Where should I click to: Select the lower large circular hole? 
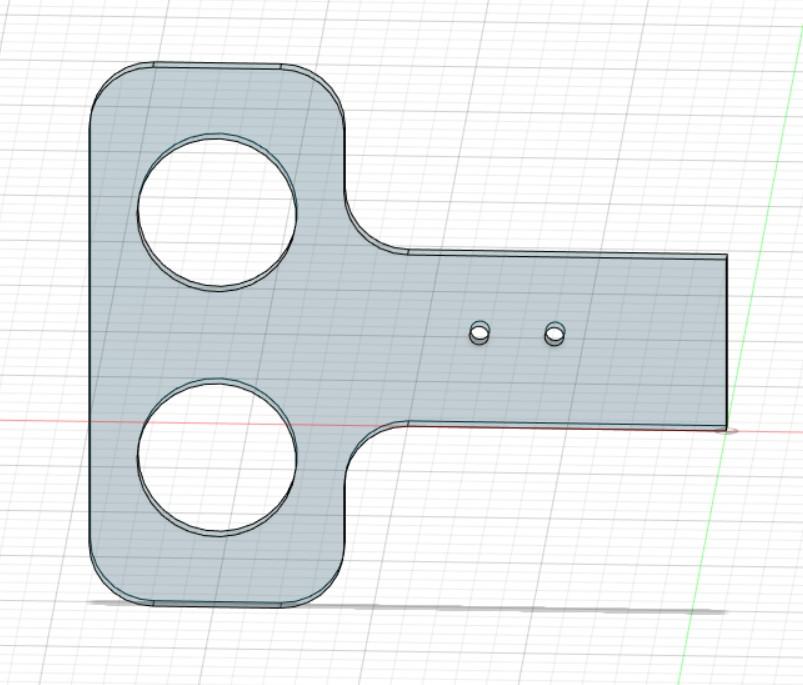(217, 457)
